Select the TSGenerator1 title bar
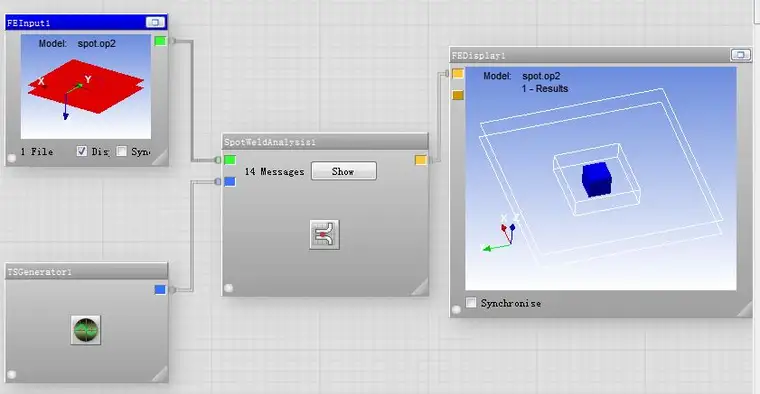 click(86, 271)
